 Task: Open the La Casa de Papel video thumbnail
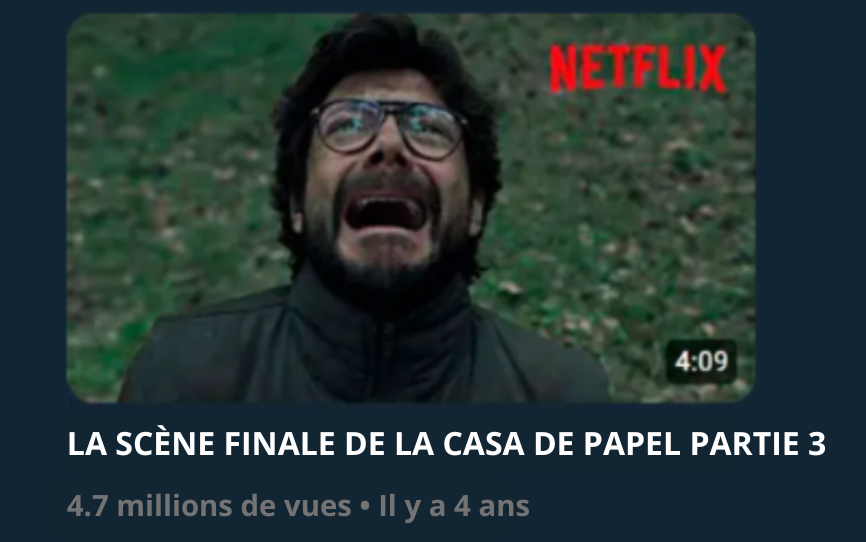point(411,208)
